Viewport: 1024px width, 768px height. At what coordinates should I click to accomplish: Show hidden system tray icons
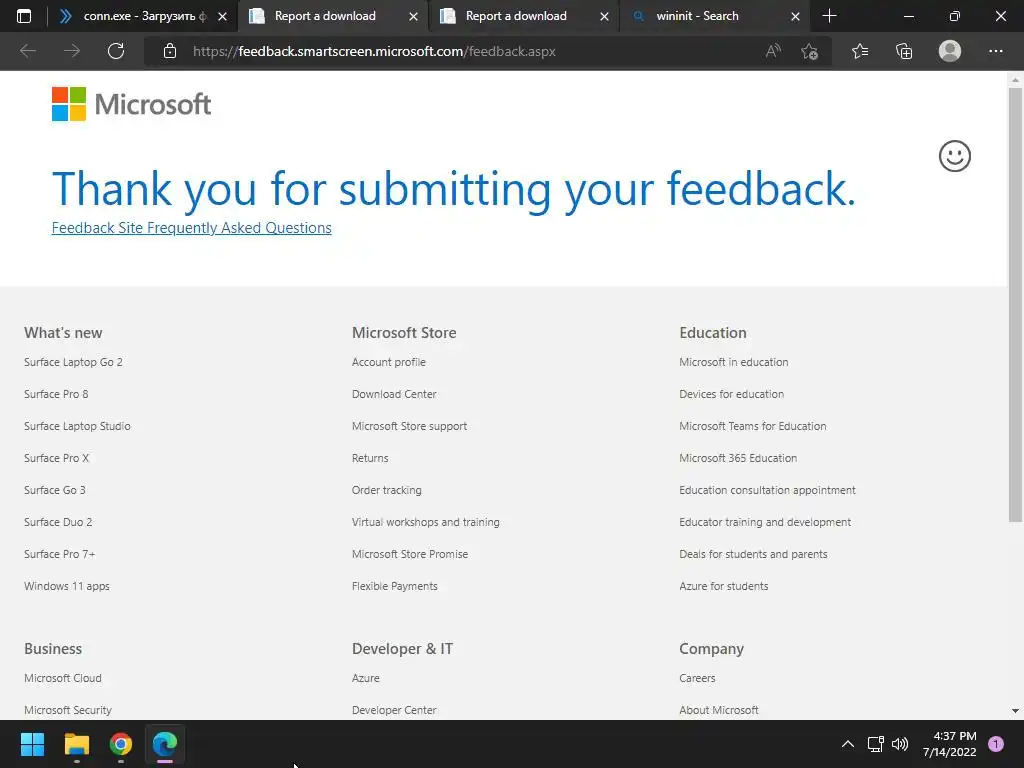[x=848, y=744]
